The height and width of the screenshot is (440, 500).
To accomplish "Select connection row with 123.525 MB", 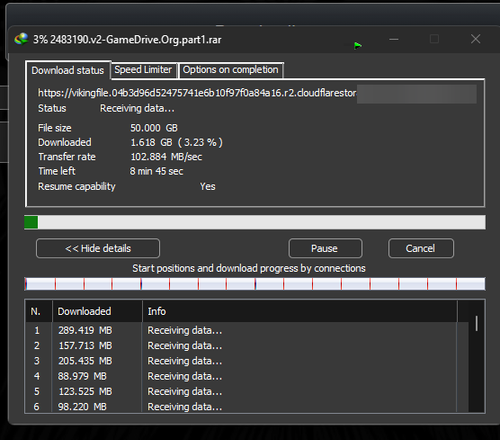I will [247, 392].
